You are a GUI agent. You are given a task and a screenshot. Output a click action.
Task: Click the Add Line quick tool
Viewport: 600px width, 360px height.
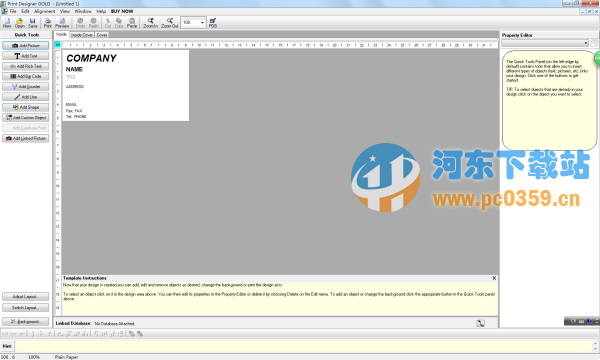[x=26, y=97]
